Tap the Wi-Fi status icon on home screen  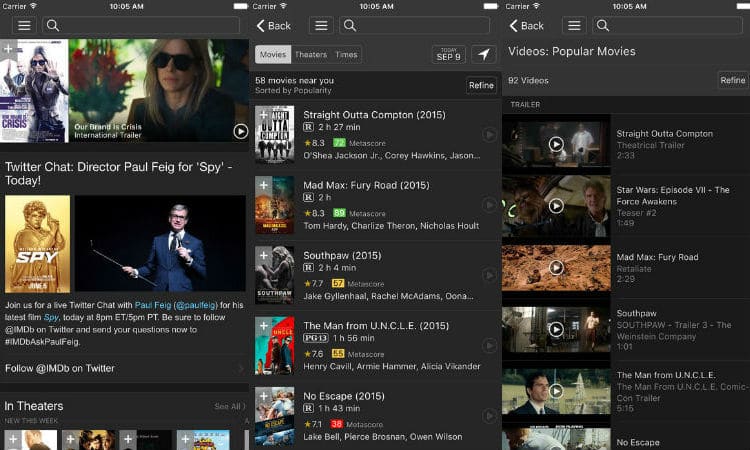pos(33,6)
